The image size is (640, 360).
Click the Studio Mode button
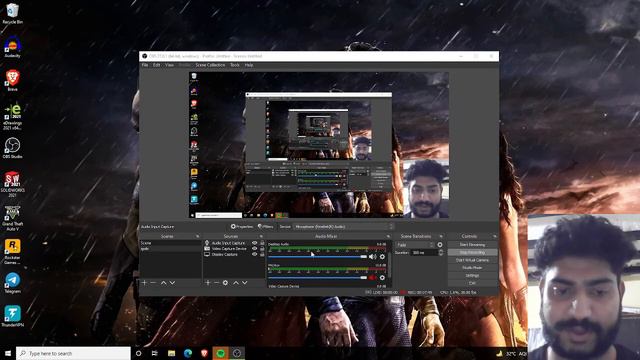pyautogui.click(x=472, y=268)
